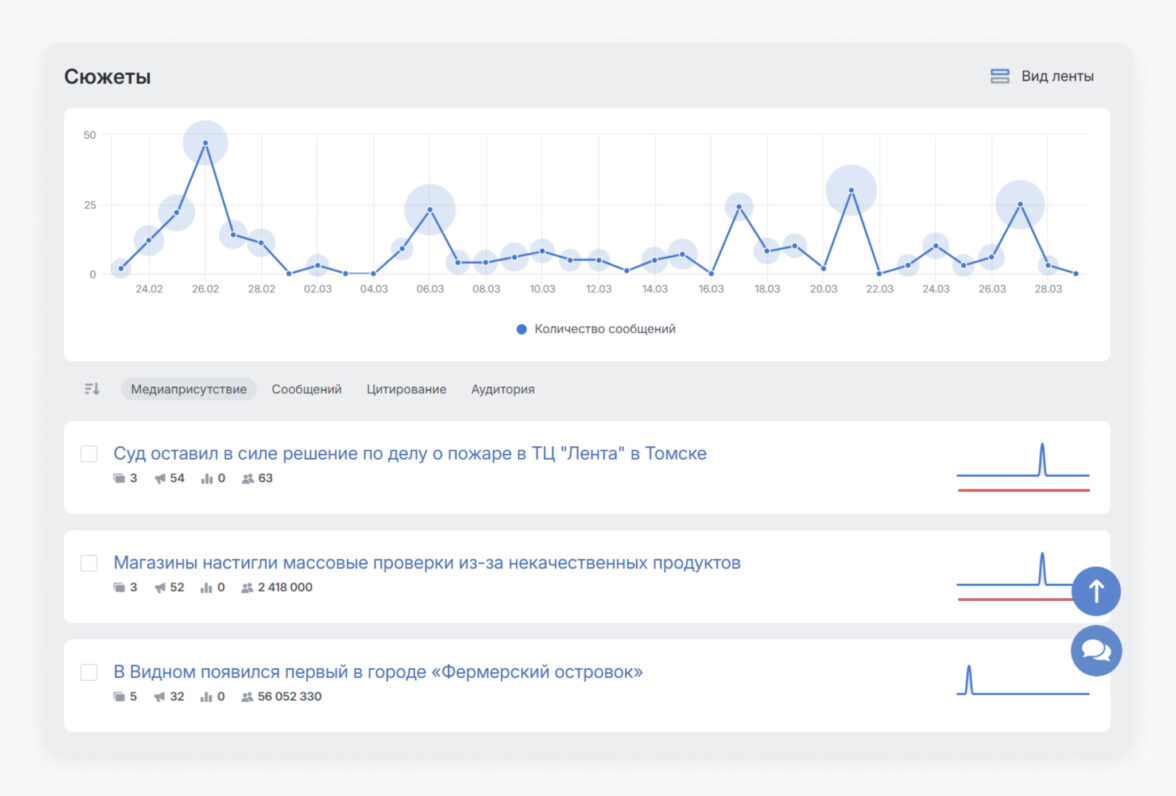Click the messages megaphone icon showing 54
Viewport: 1176px width, 796px height.
pyautogui.click(x=160, y=478)
